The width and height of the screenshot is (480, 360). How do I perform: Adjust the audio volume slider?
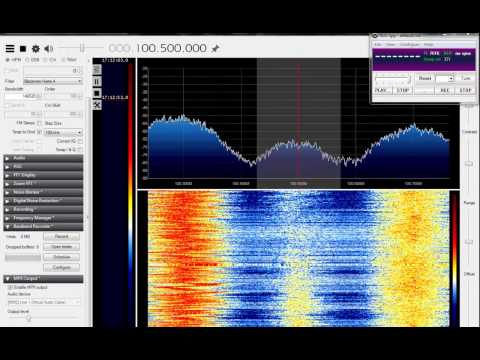tap(81, 48)
